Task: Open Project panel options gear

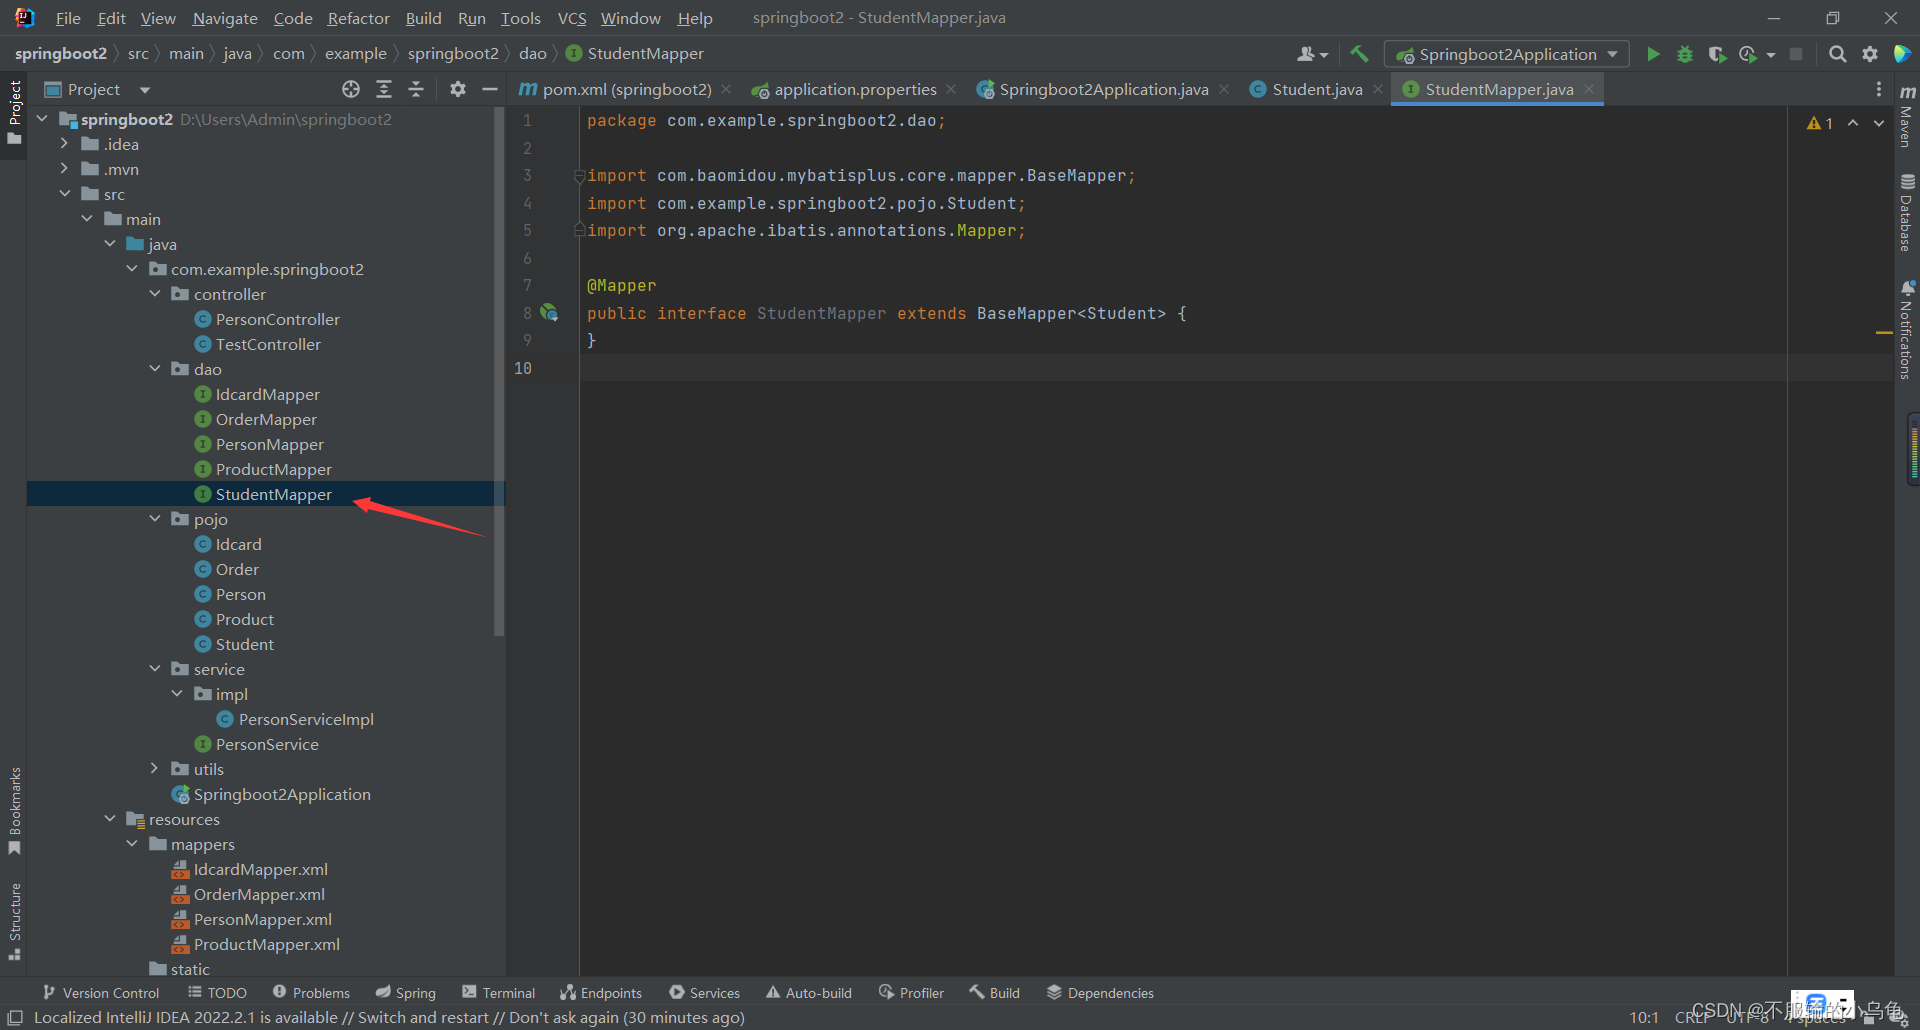Action: point(457,89)
